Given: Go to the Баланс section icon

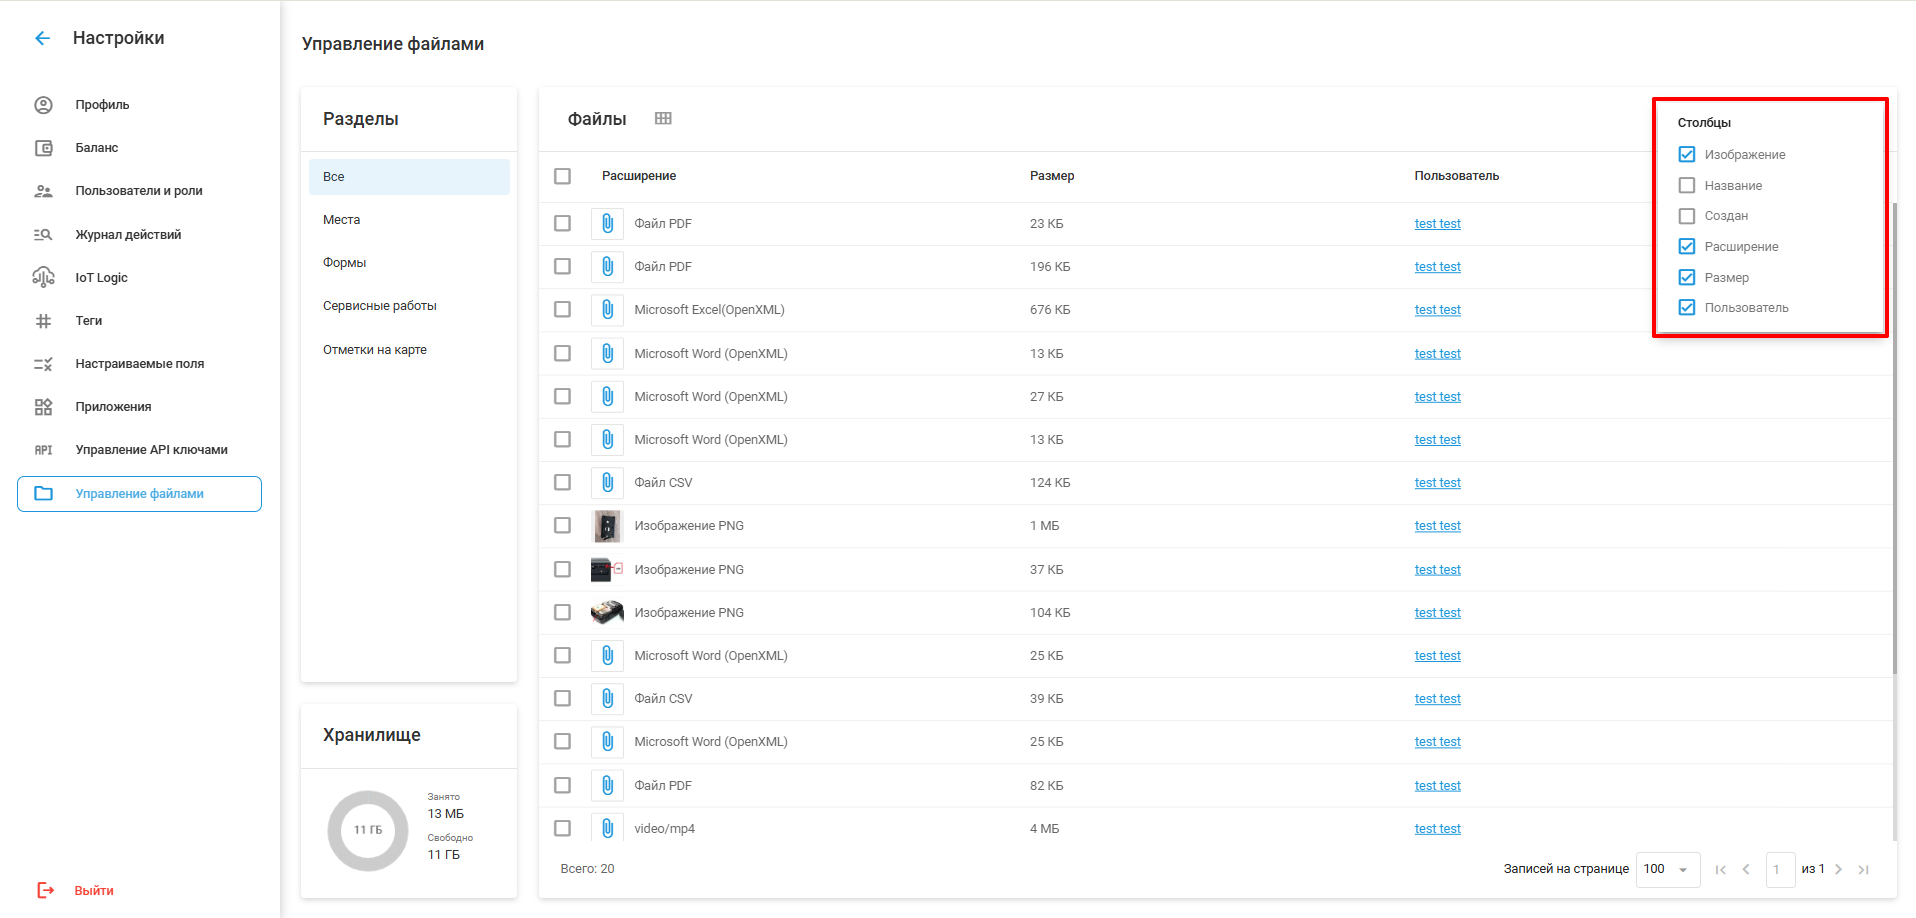Looking at the screenshot, I should pyautogui.click(x=43, y=148).
